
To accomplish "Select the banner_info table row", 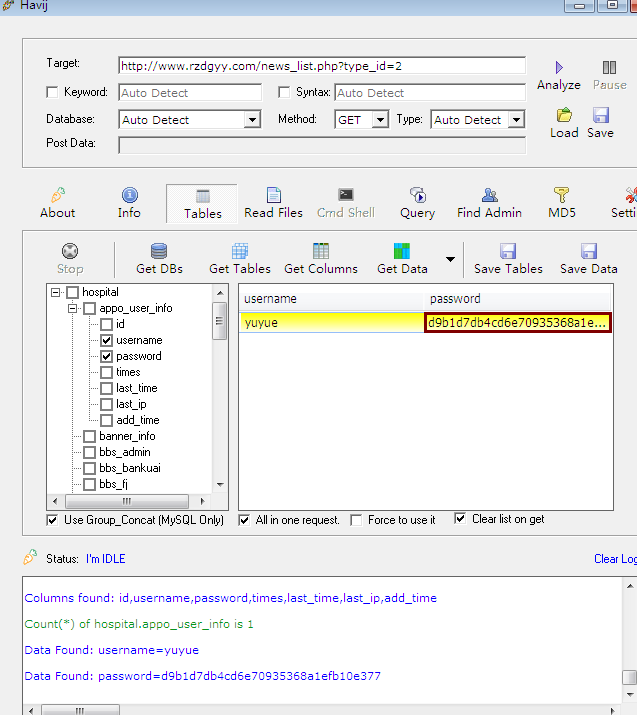I will click(x=127, y=436).
